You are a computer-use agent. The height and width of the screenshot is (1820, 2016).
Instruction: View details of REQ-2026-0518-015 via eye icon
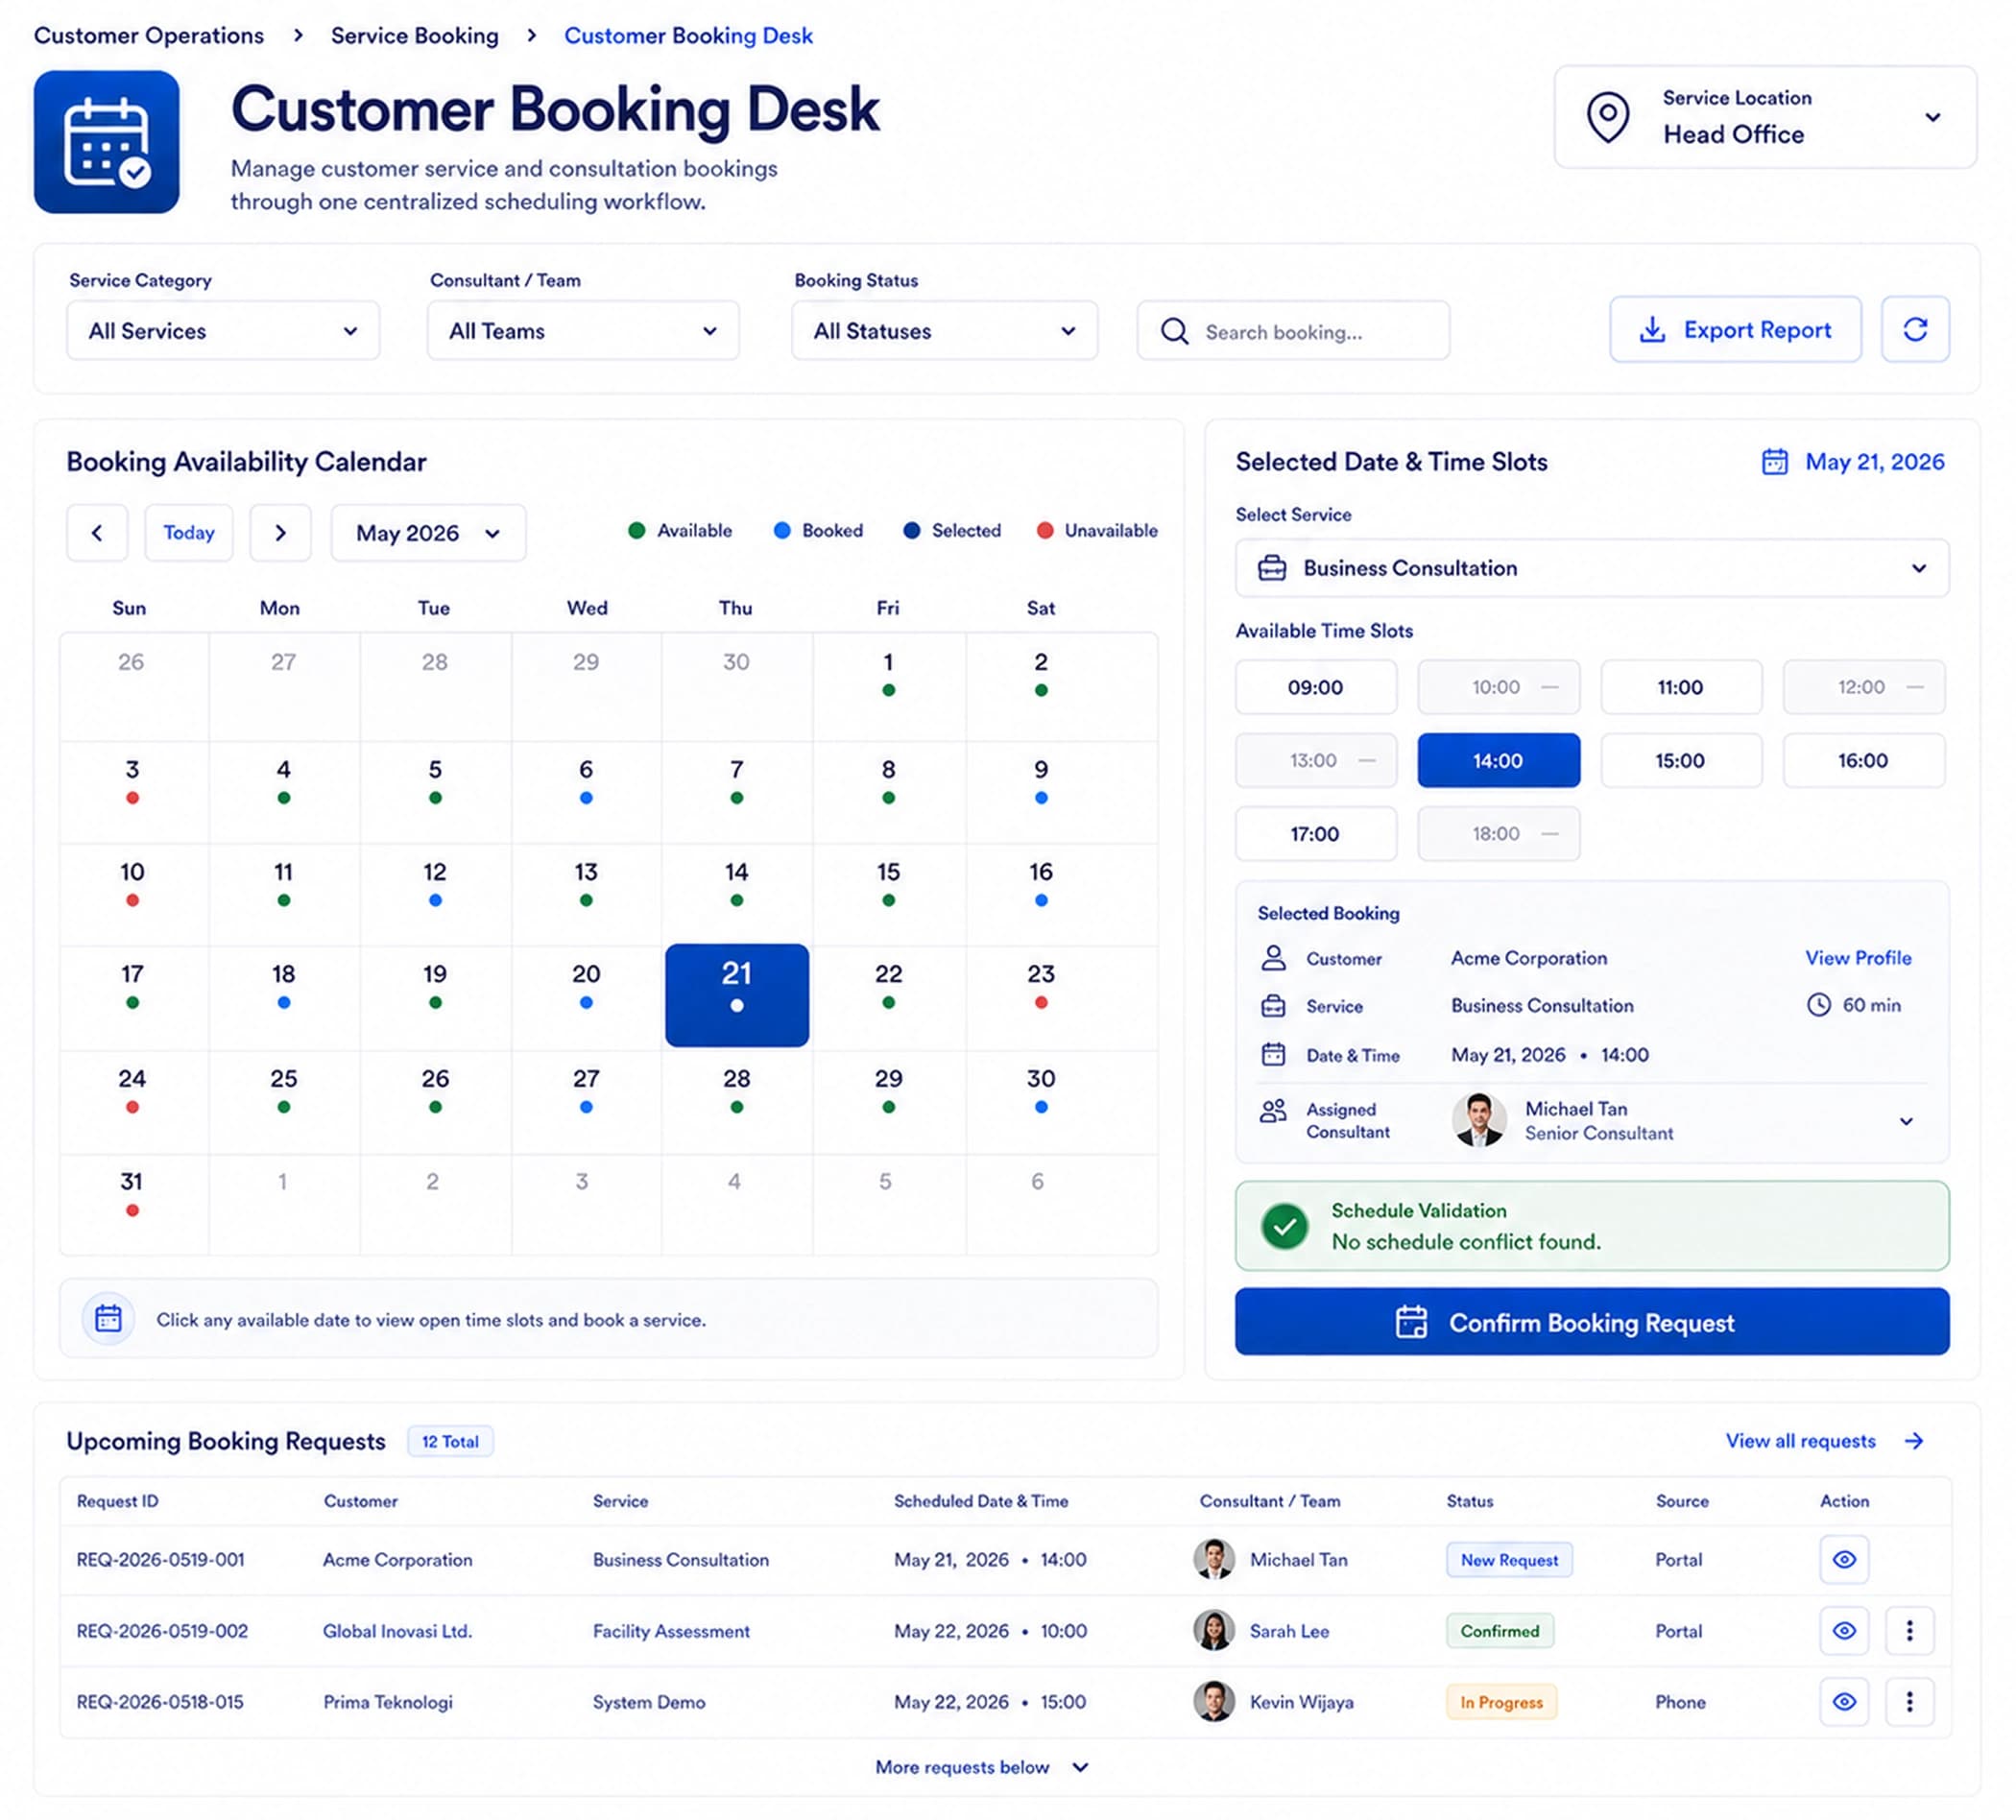click(x=1844, y=1702)
